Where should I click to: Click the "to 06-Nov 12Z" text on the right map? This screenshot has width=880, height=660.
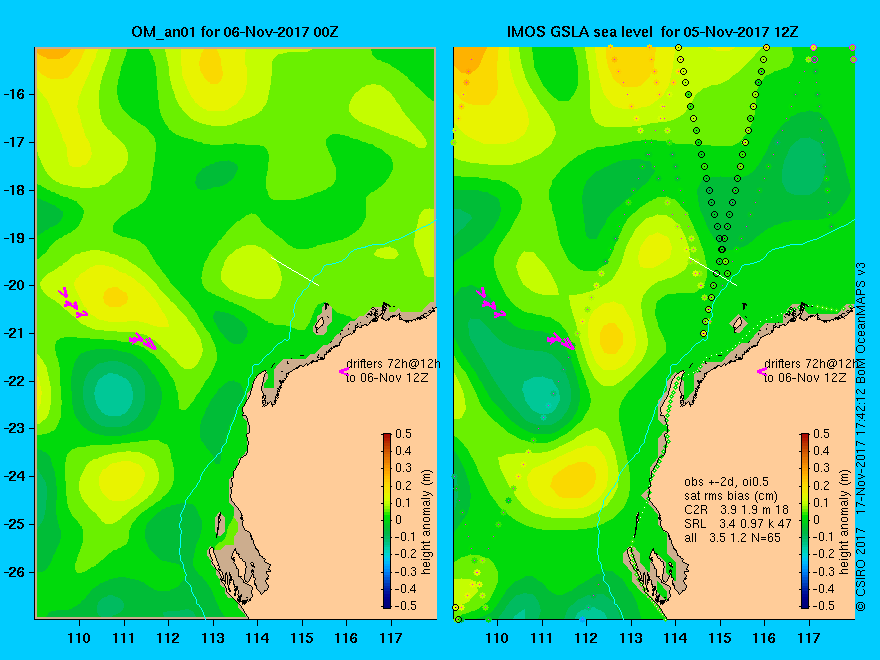coord(805,378)
